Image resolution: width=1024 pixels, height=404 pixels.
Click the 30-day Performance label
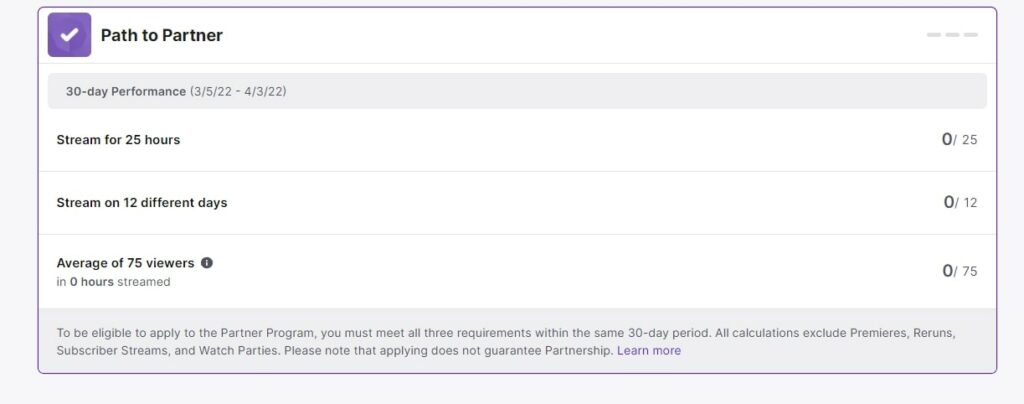pyautogui.click(x=125, y=91)
